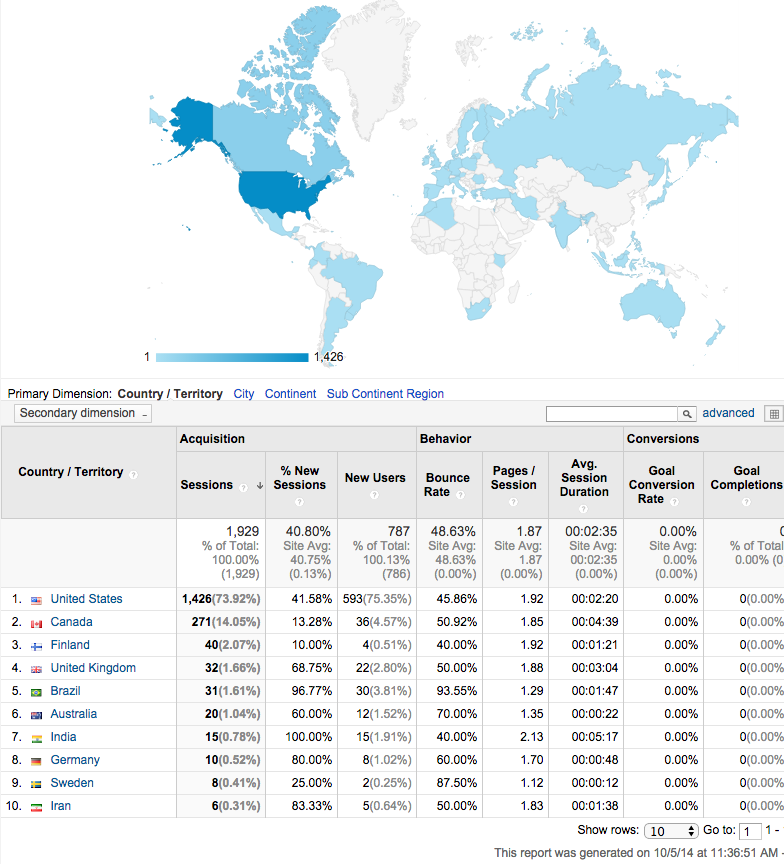Click the 68.75% new sessions for United Kingdom

coord(312,668)
